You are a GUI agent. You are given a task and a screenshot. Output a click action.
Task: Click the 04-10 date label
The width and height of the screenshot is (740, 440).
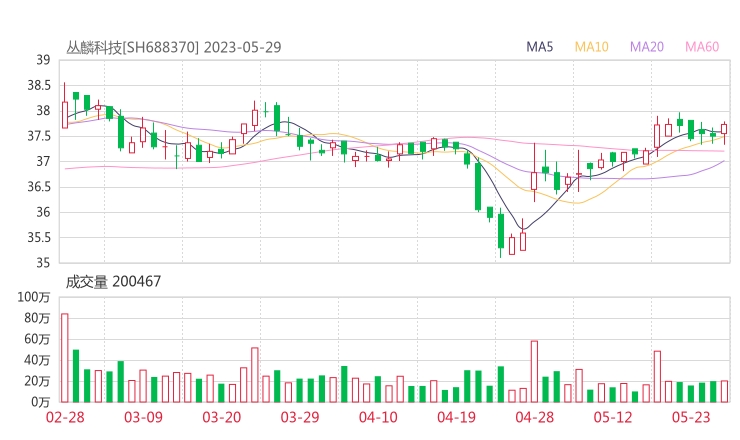(x=378, y=417)
